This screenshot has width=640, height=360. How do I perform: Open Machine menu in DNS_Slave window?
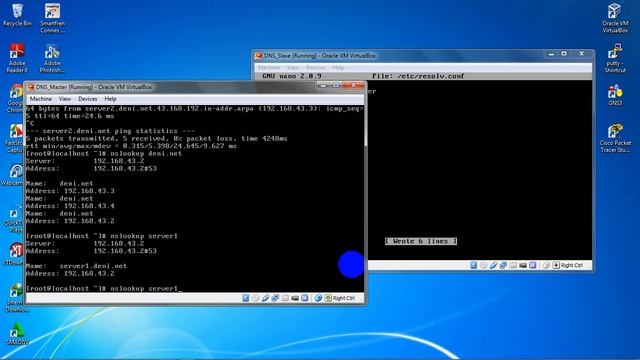coord(269,67)
